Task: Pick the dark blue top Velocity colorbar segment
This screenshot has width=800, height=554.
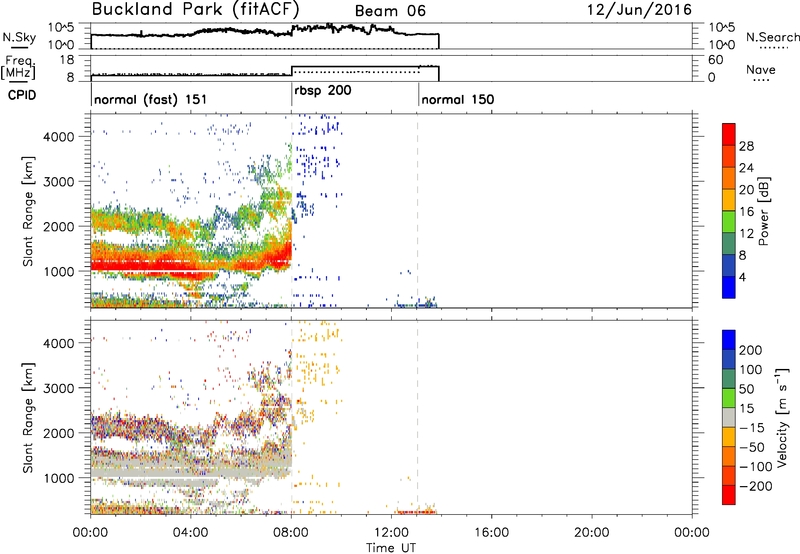Action: 729,340
